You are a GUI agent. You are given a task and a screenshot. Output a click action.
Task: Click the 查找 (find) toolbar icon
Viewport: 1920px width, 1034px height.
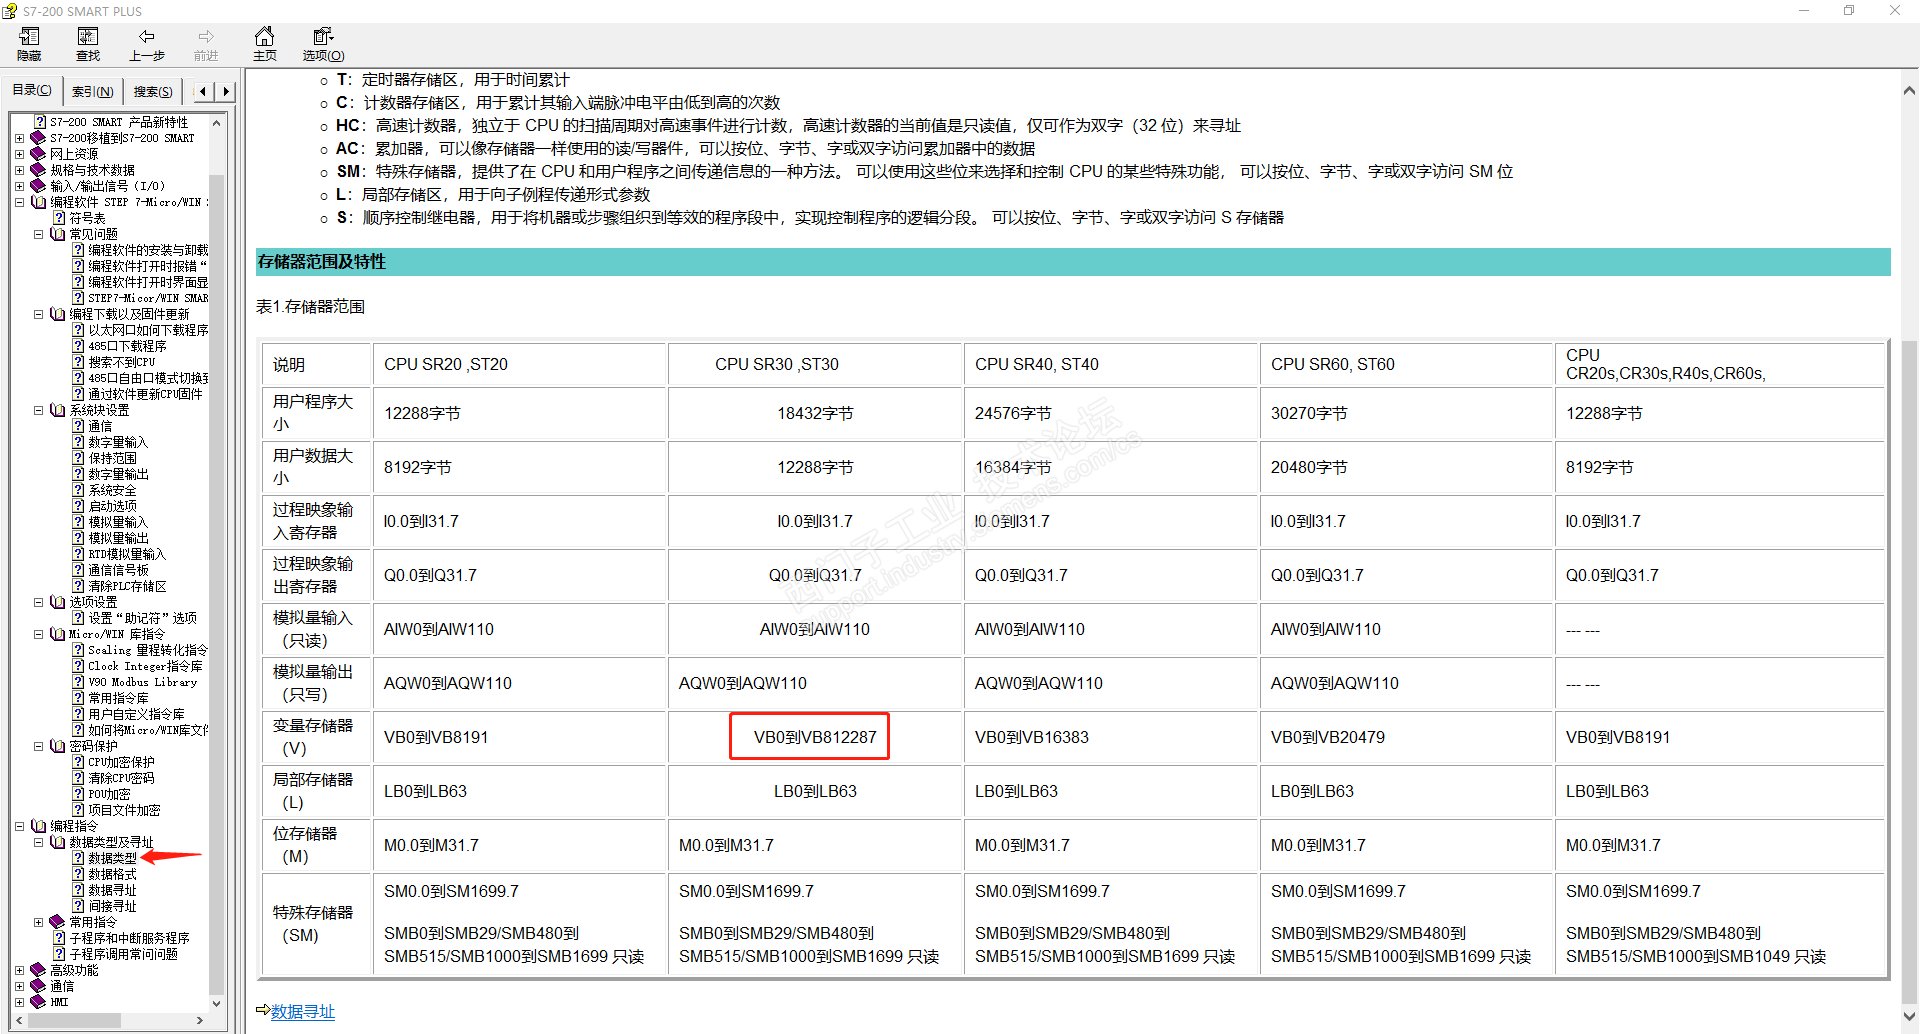click(88, 37)
